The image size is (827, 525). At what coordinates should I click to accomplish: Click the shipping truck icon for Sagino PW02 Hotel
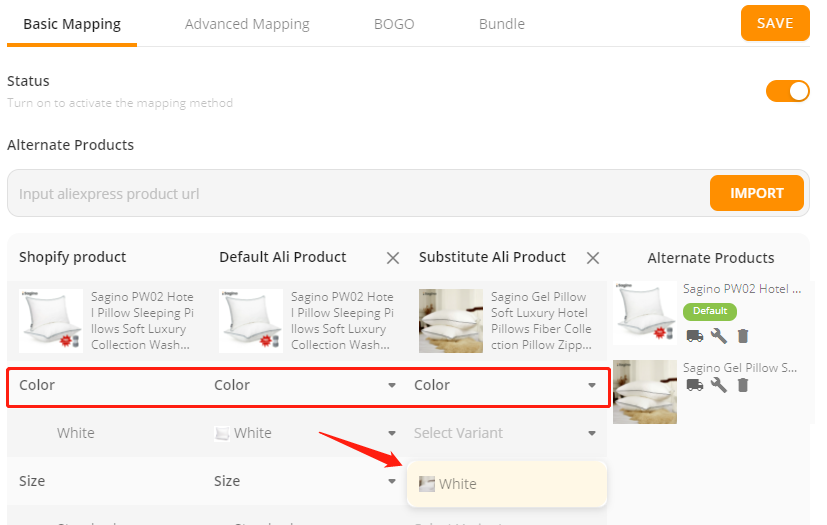pos(695,336)
